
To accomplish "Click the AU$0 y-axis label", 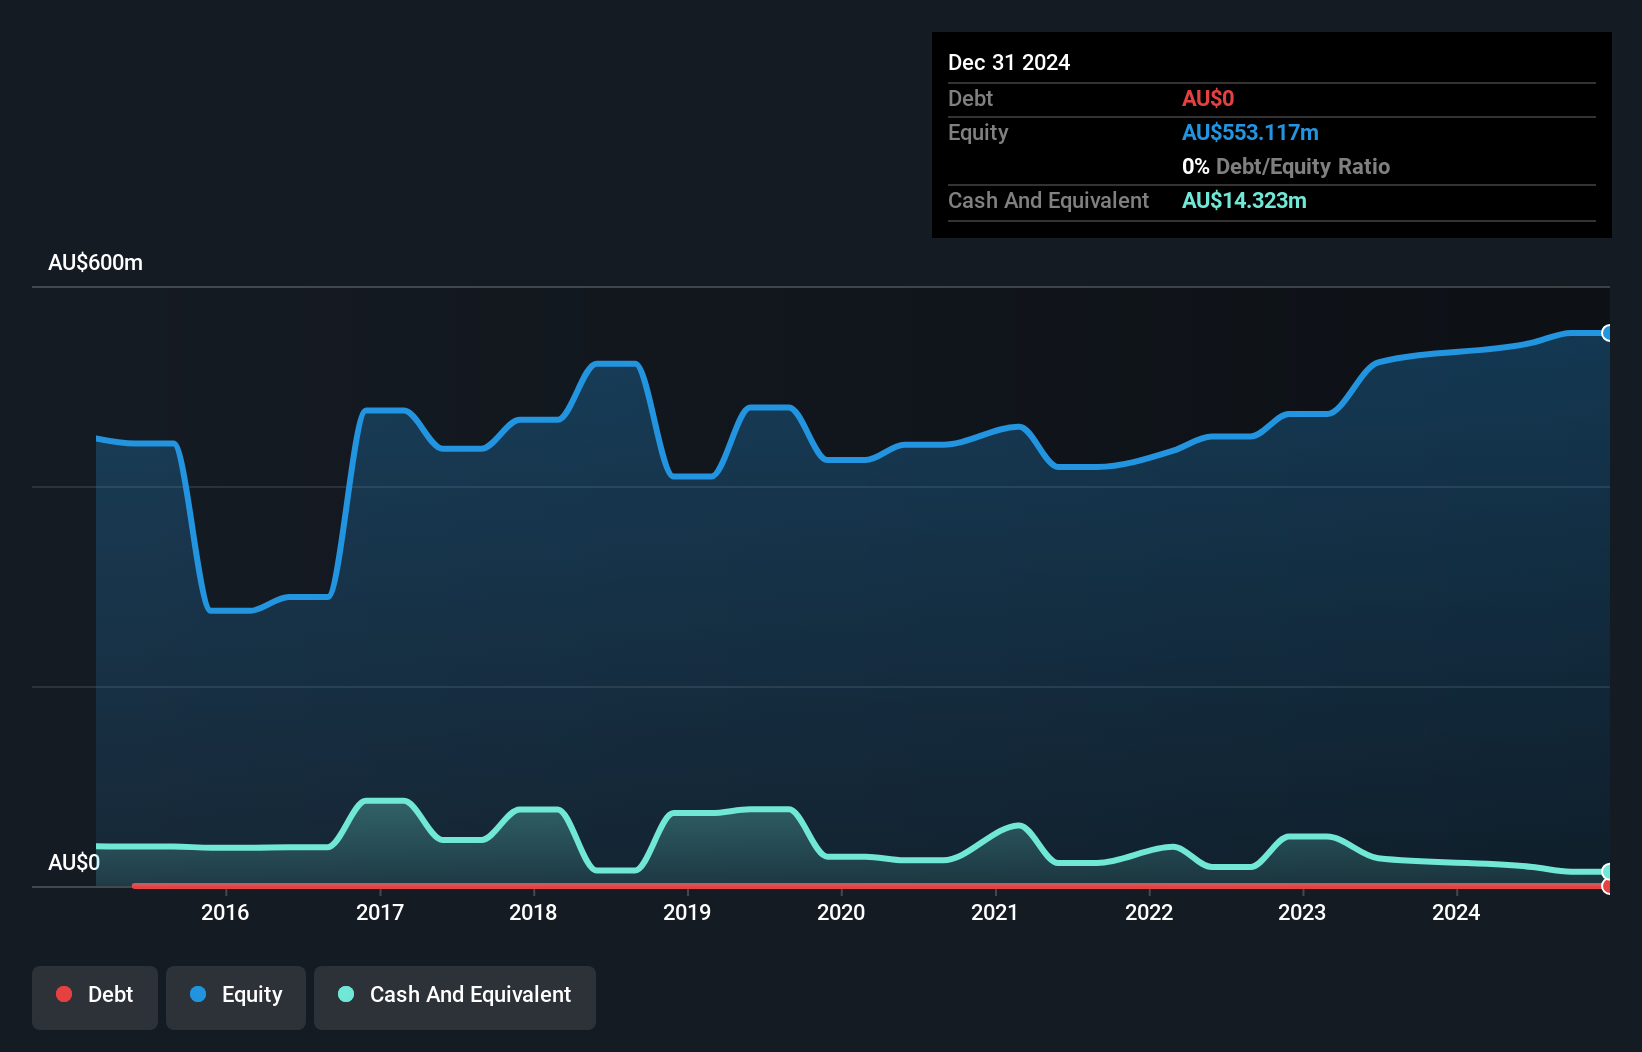I will (74, 862).
